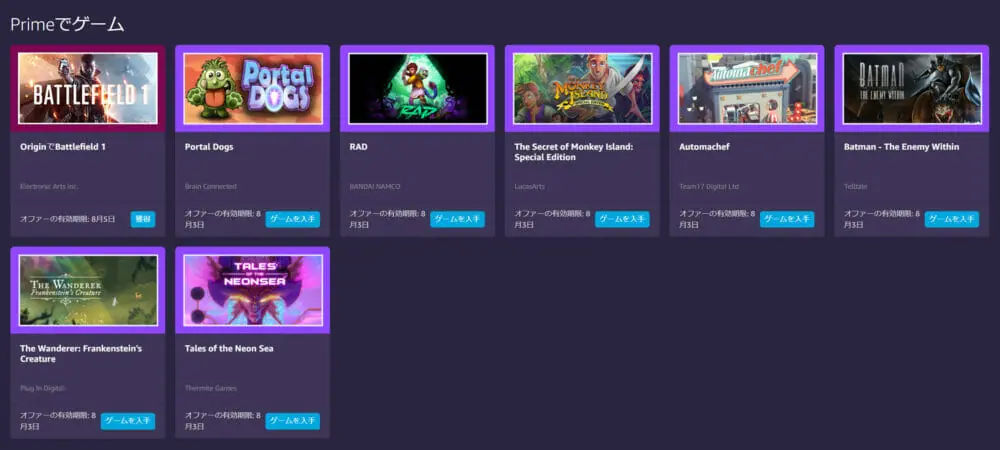Screen dimensions: 1000x450
Task: Click The Wanderer Frankenstein's Creature artwork
Action: click(x=88, y=291)
